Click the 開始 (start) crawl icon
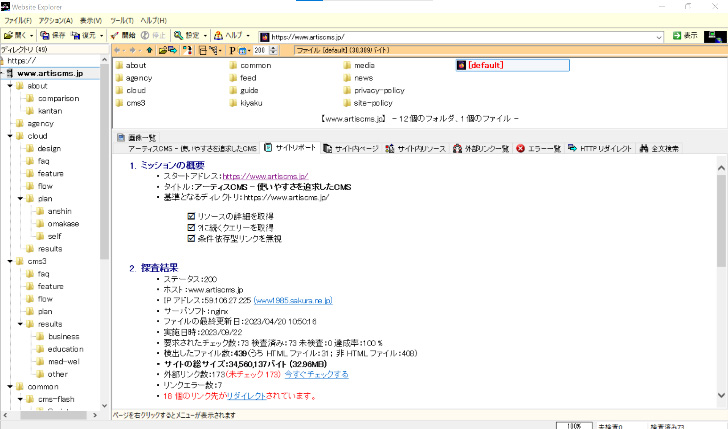The image size is (728, 429). (115, 35)
